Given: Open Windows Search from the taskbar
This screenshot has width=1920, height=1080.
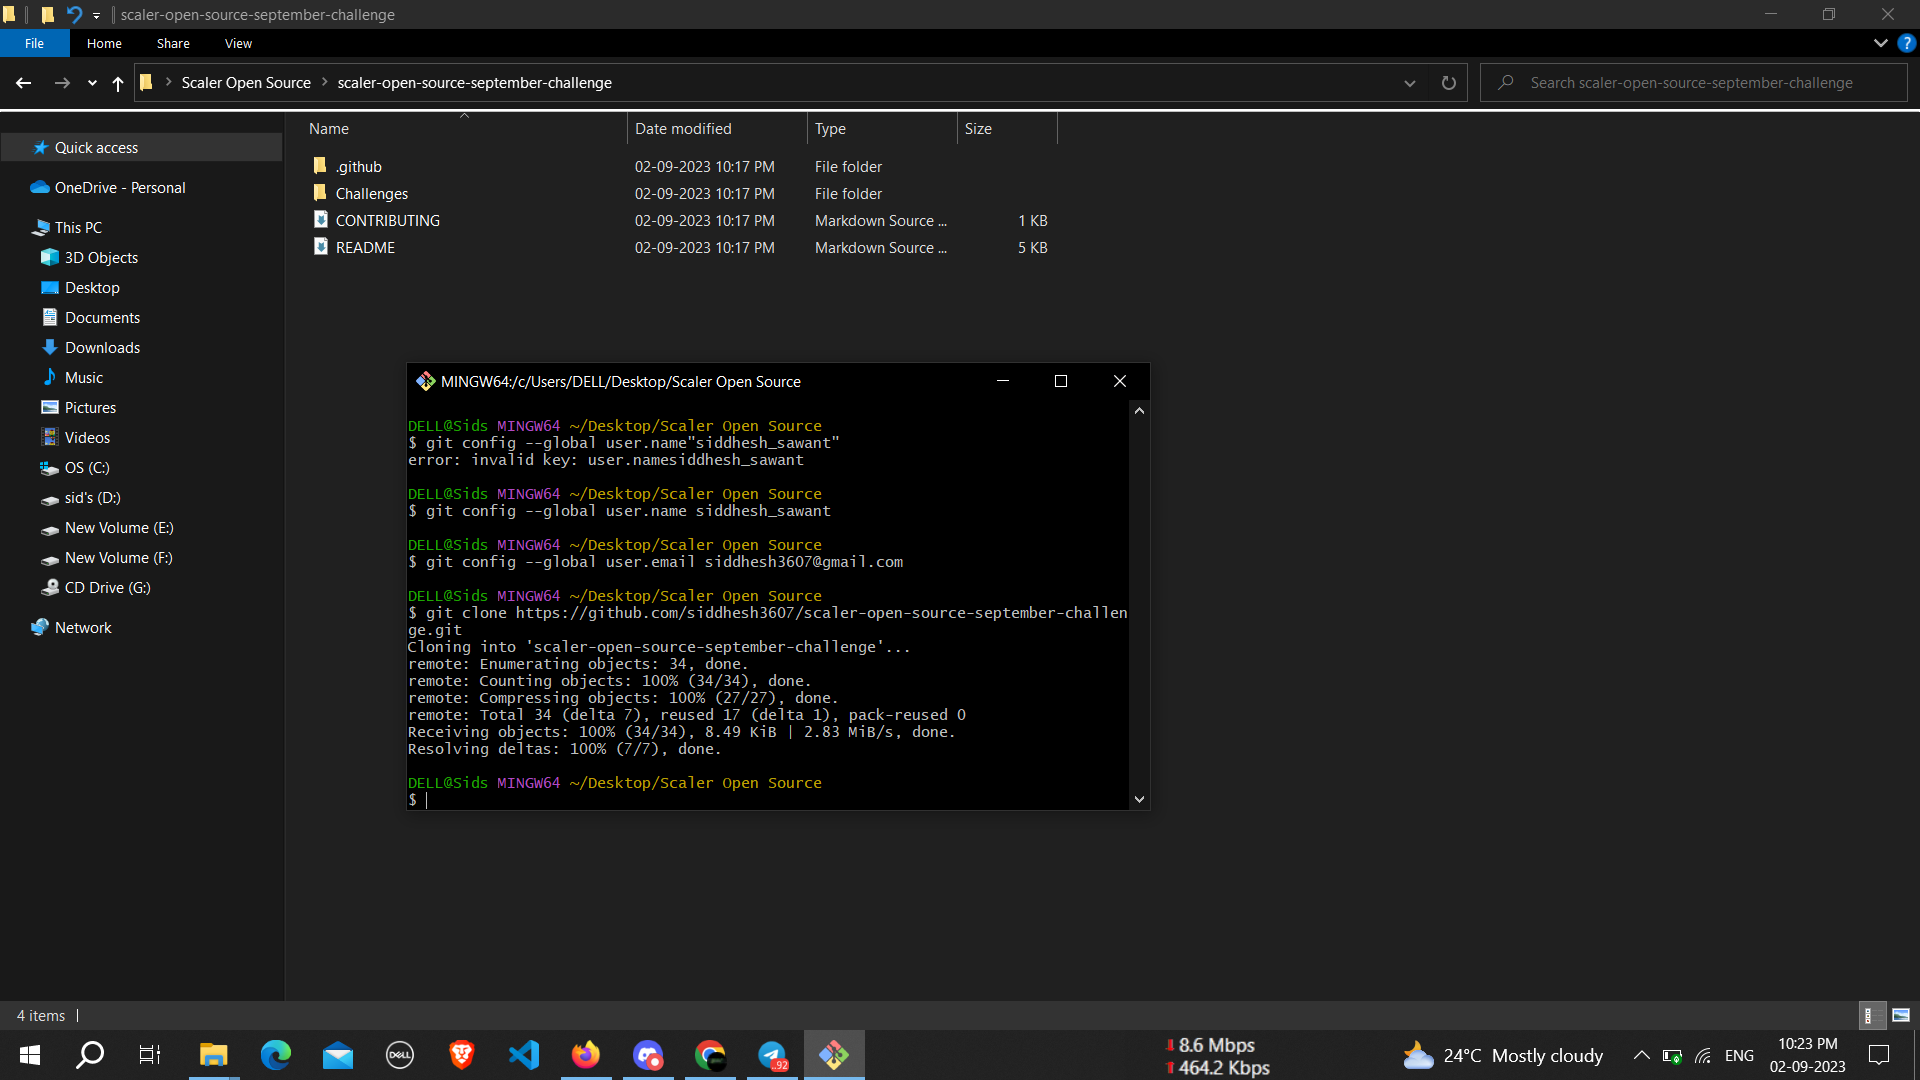Looking at the screenshot, I should click(x=89, y=1055).
